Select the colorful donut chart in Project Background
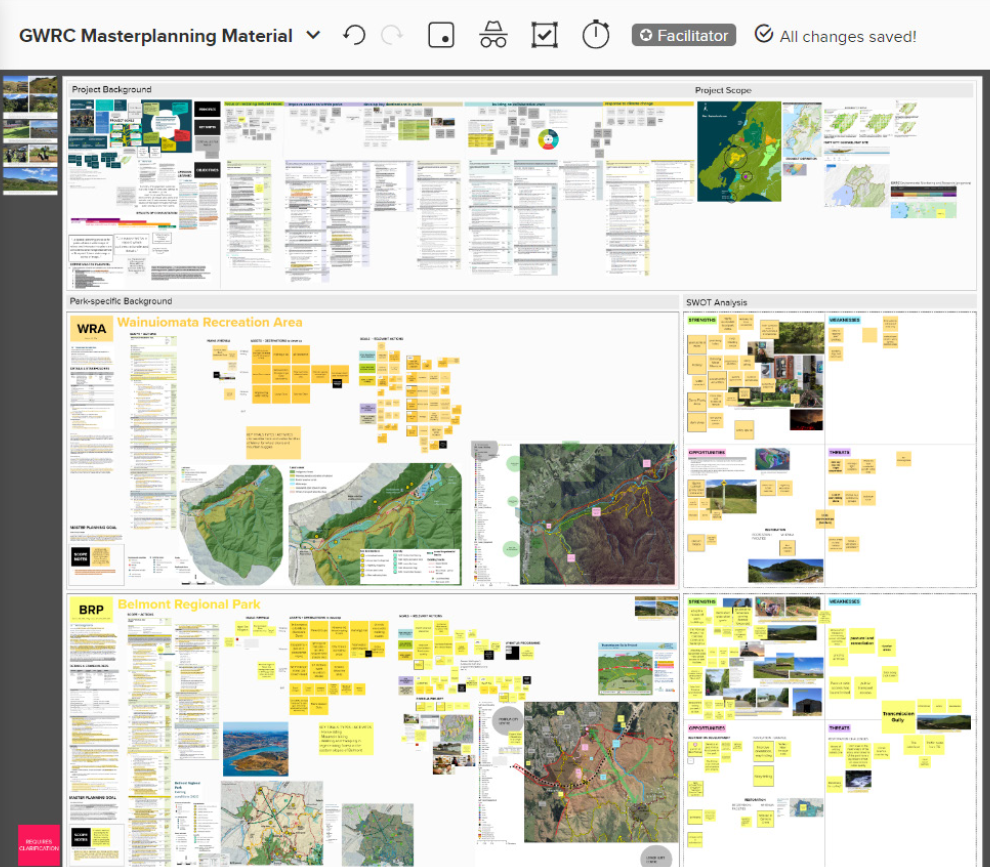This screenshot has height=867, width=990. [x=548, y=139]
